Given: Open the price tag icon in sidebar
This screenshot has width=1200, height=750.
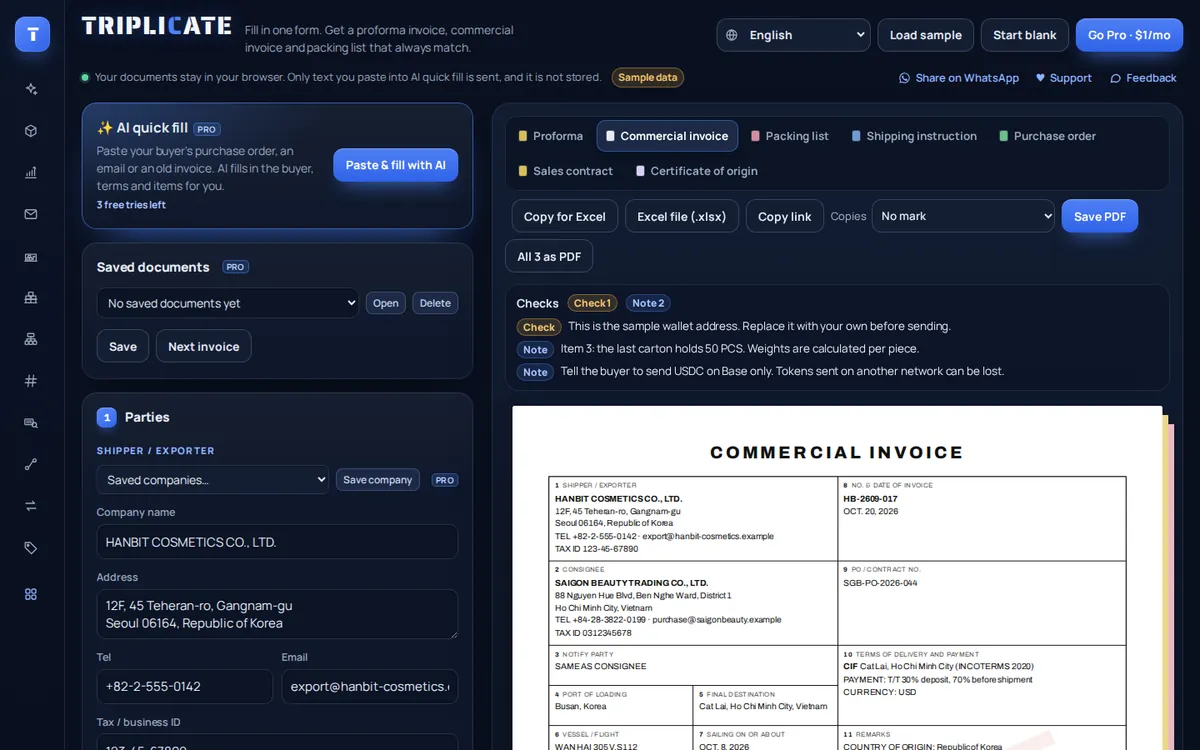Looking at the screenshot, I should point(31,548).
